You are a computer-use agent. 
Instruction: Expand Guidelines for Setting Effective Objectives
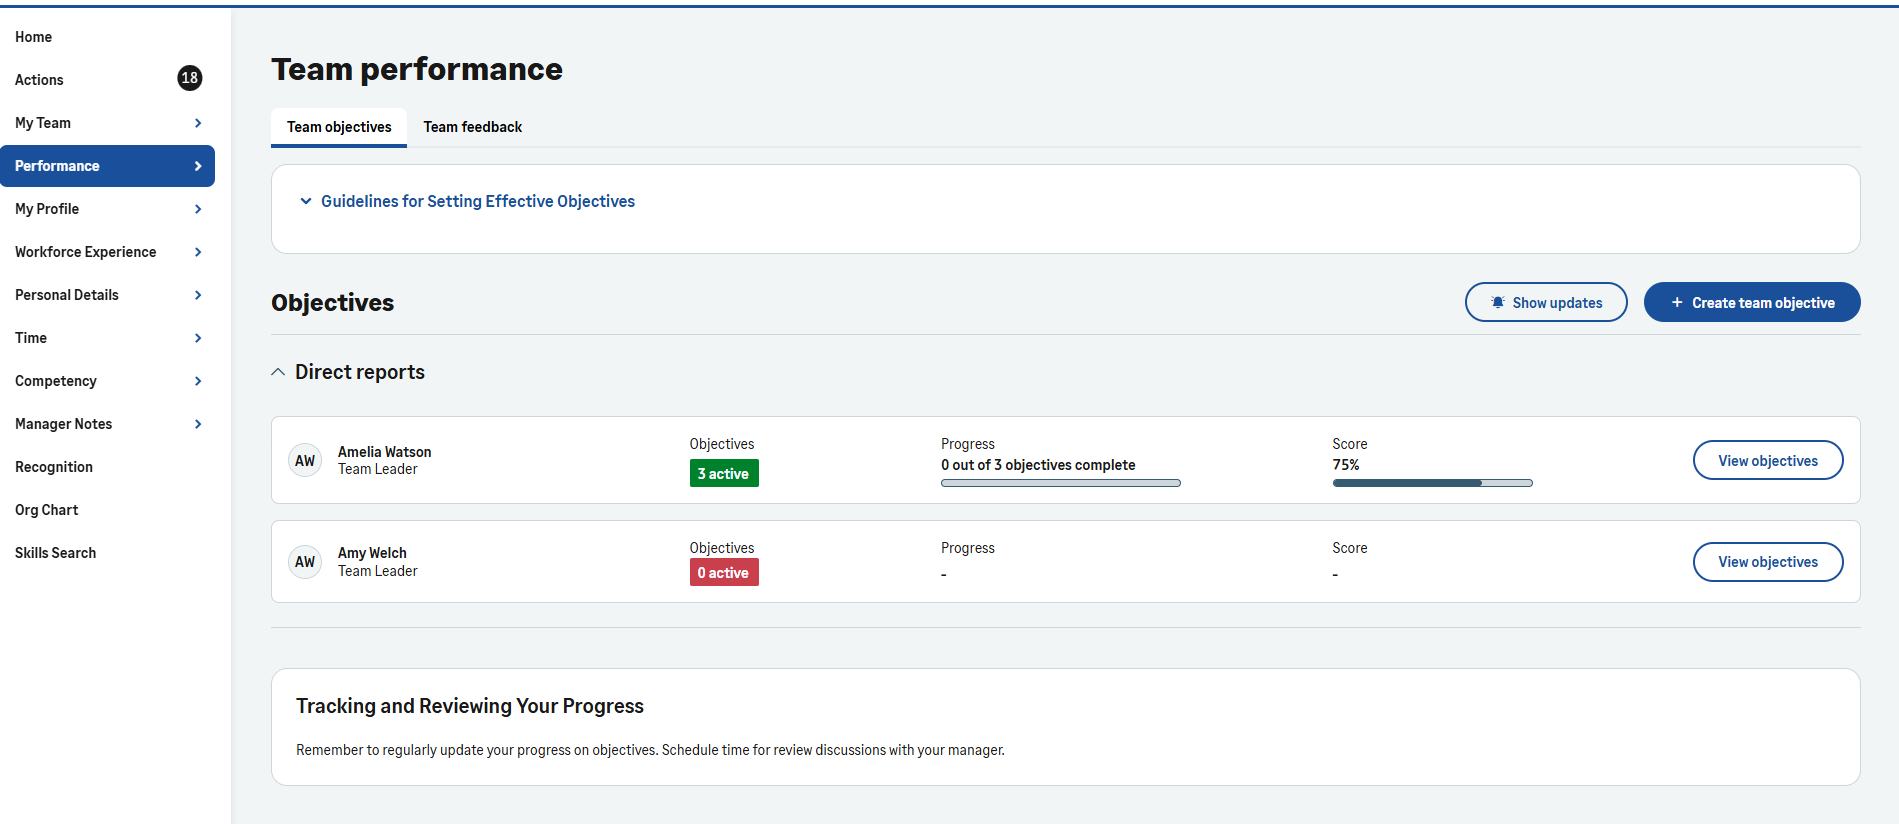click(306, 201)
